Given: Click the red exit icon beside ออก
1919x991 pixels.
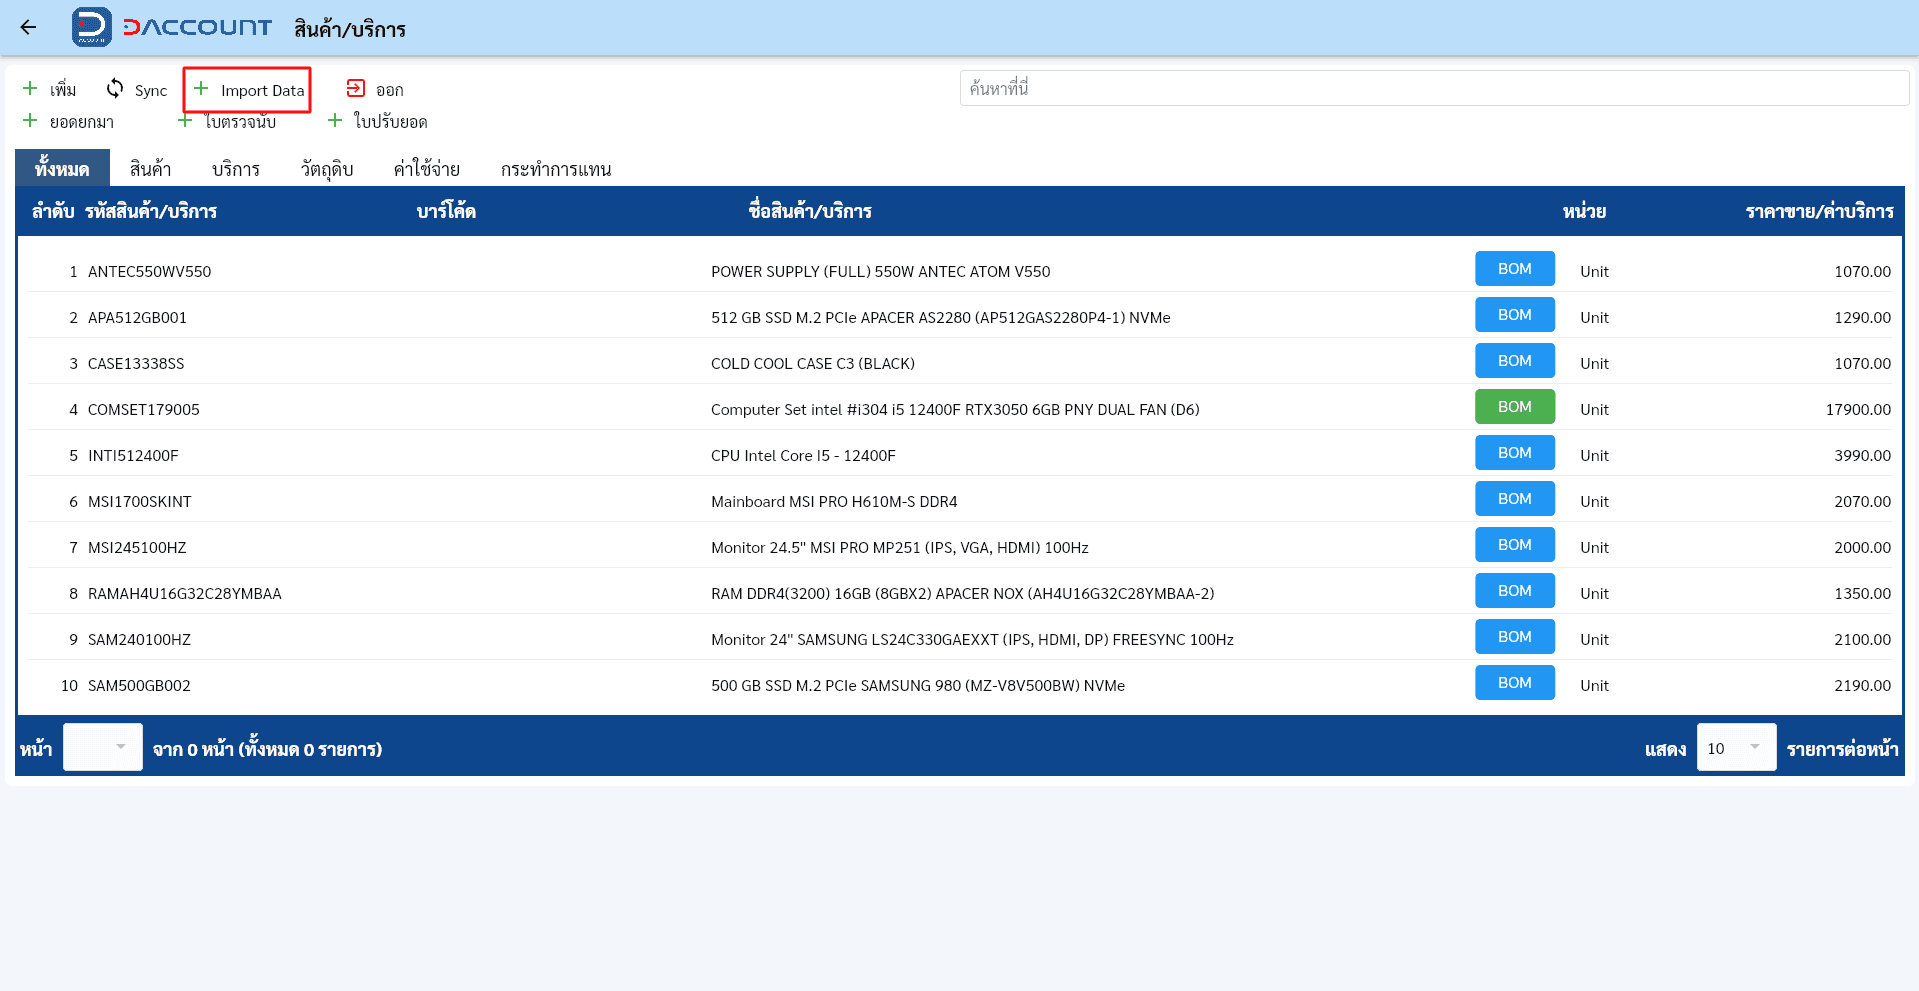Looking at the screenshot, I should 355,88.
